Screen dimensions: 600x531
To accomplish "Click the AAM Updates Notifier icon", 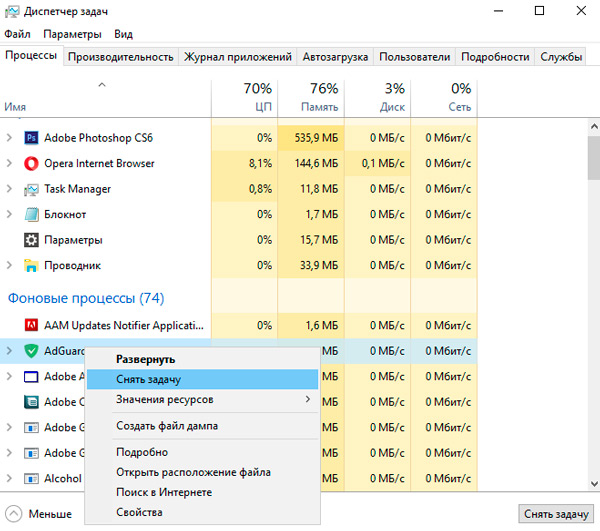I will click(31, 325).
